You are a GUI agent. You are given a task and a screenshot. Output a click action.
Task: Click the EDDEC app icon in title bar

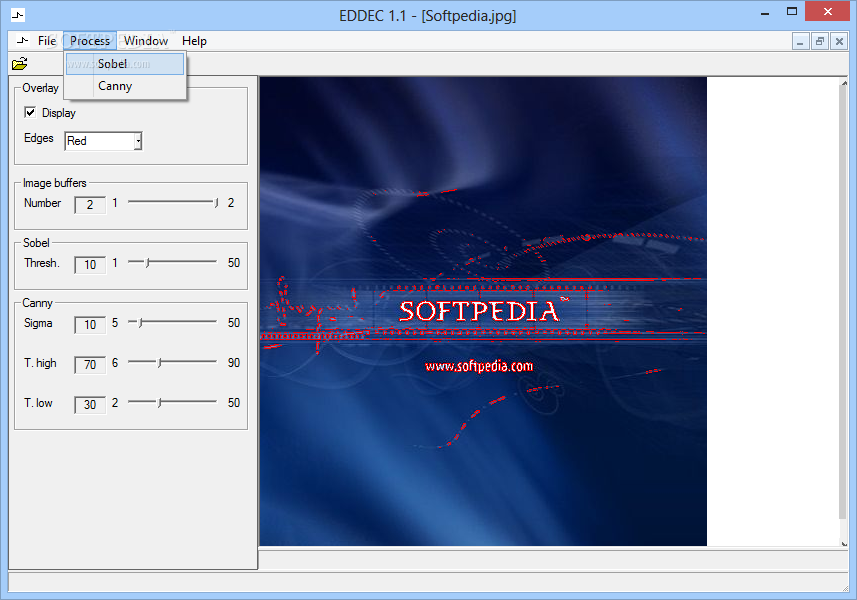tap(17, 15)
